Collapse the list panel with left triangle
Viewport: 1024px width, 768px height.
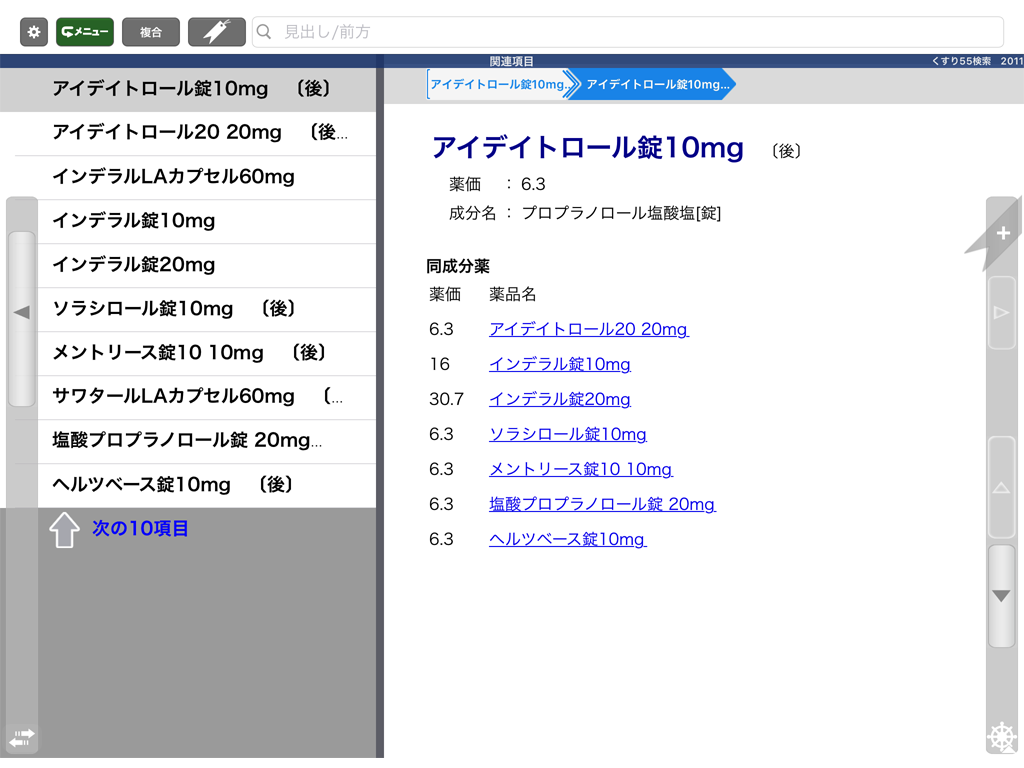coord(22,312)
